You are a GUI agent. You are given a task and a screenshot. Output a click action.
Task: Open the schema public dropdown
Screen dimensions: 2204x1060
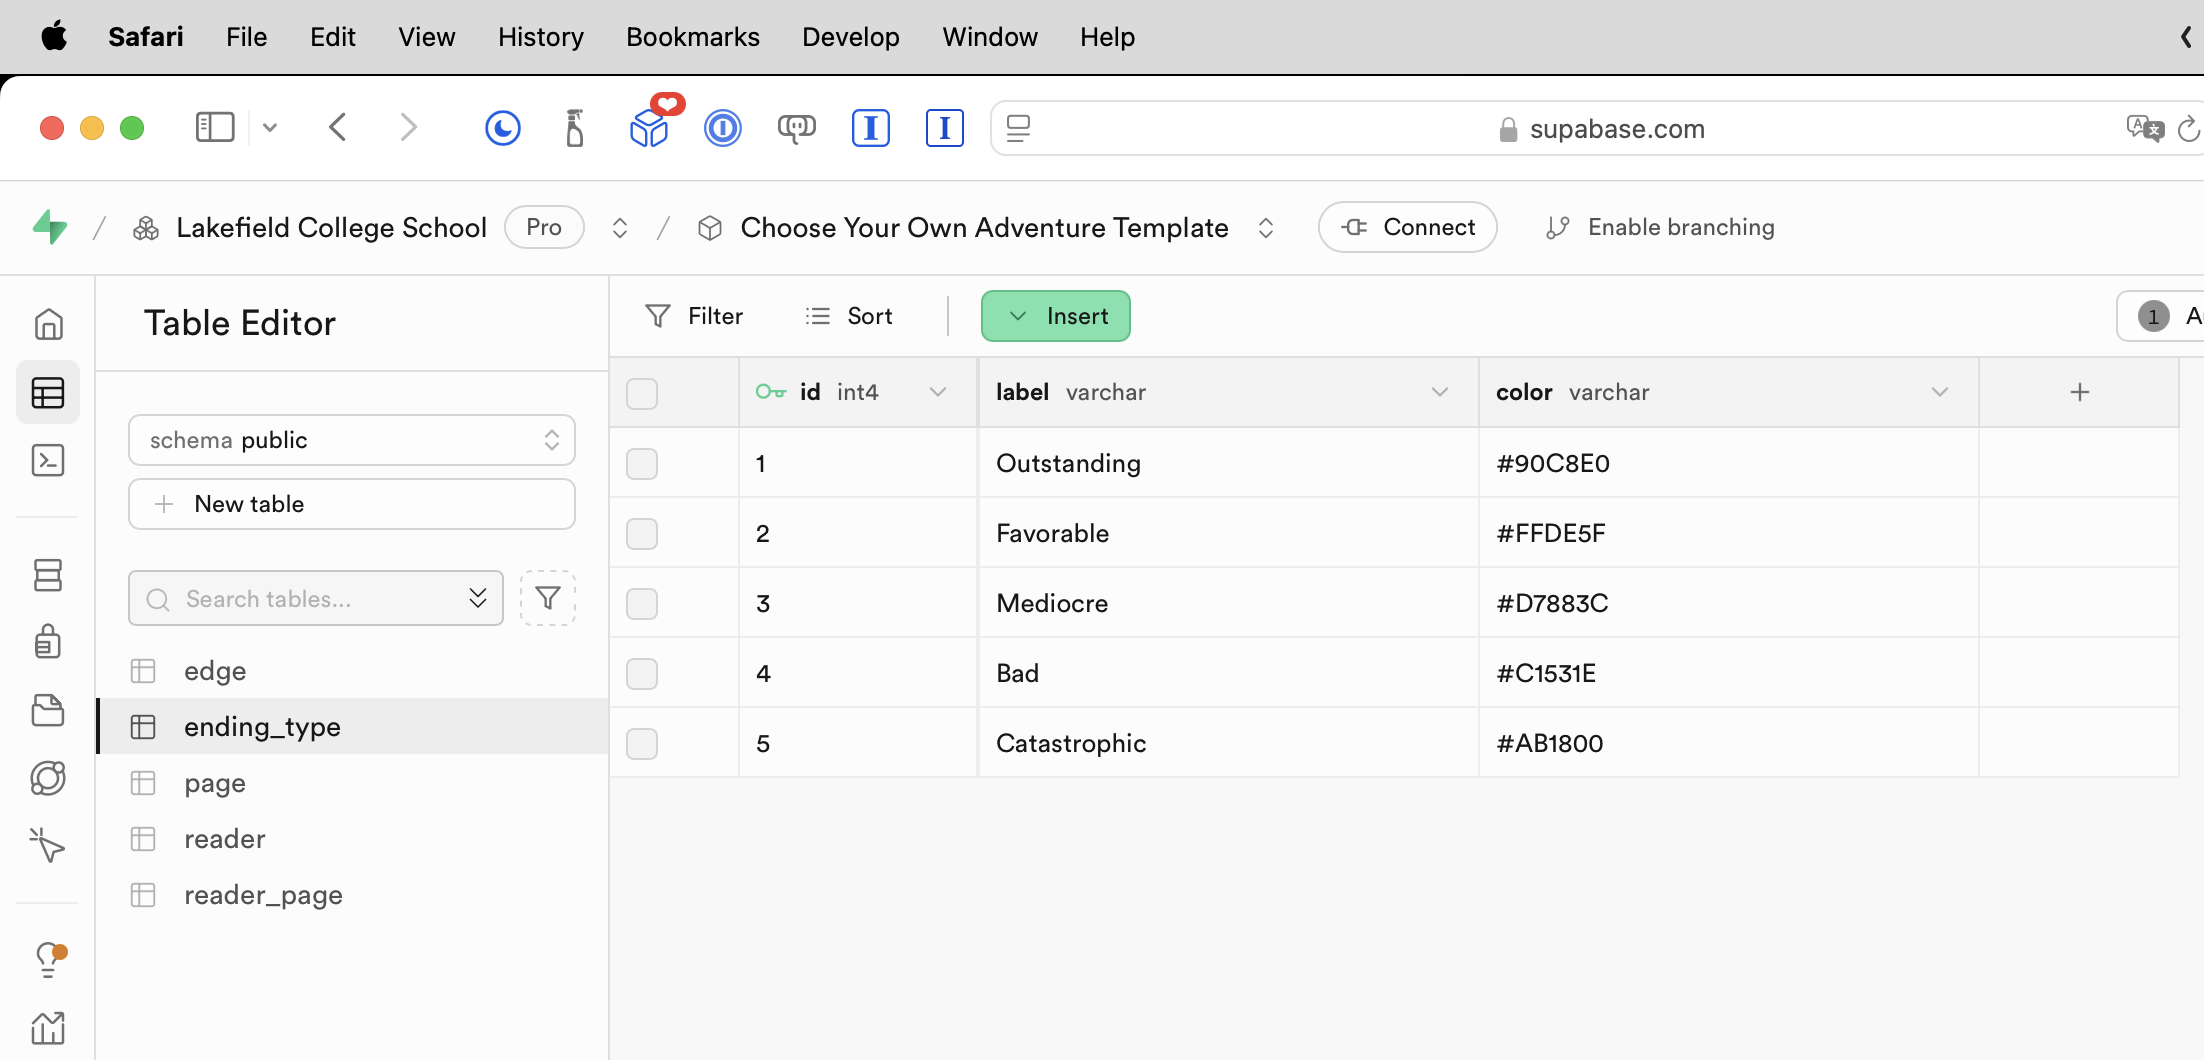351,440
